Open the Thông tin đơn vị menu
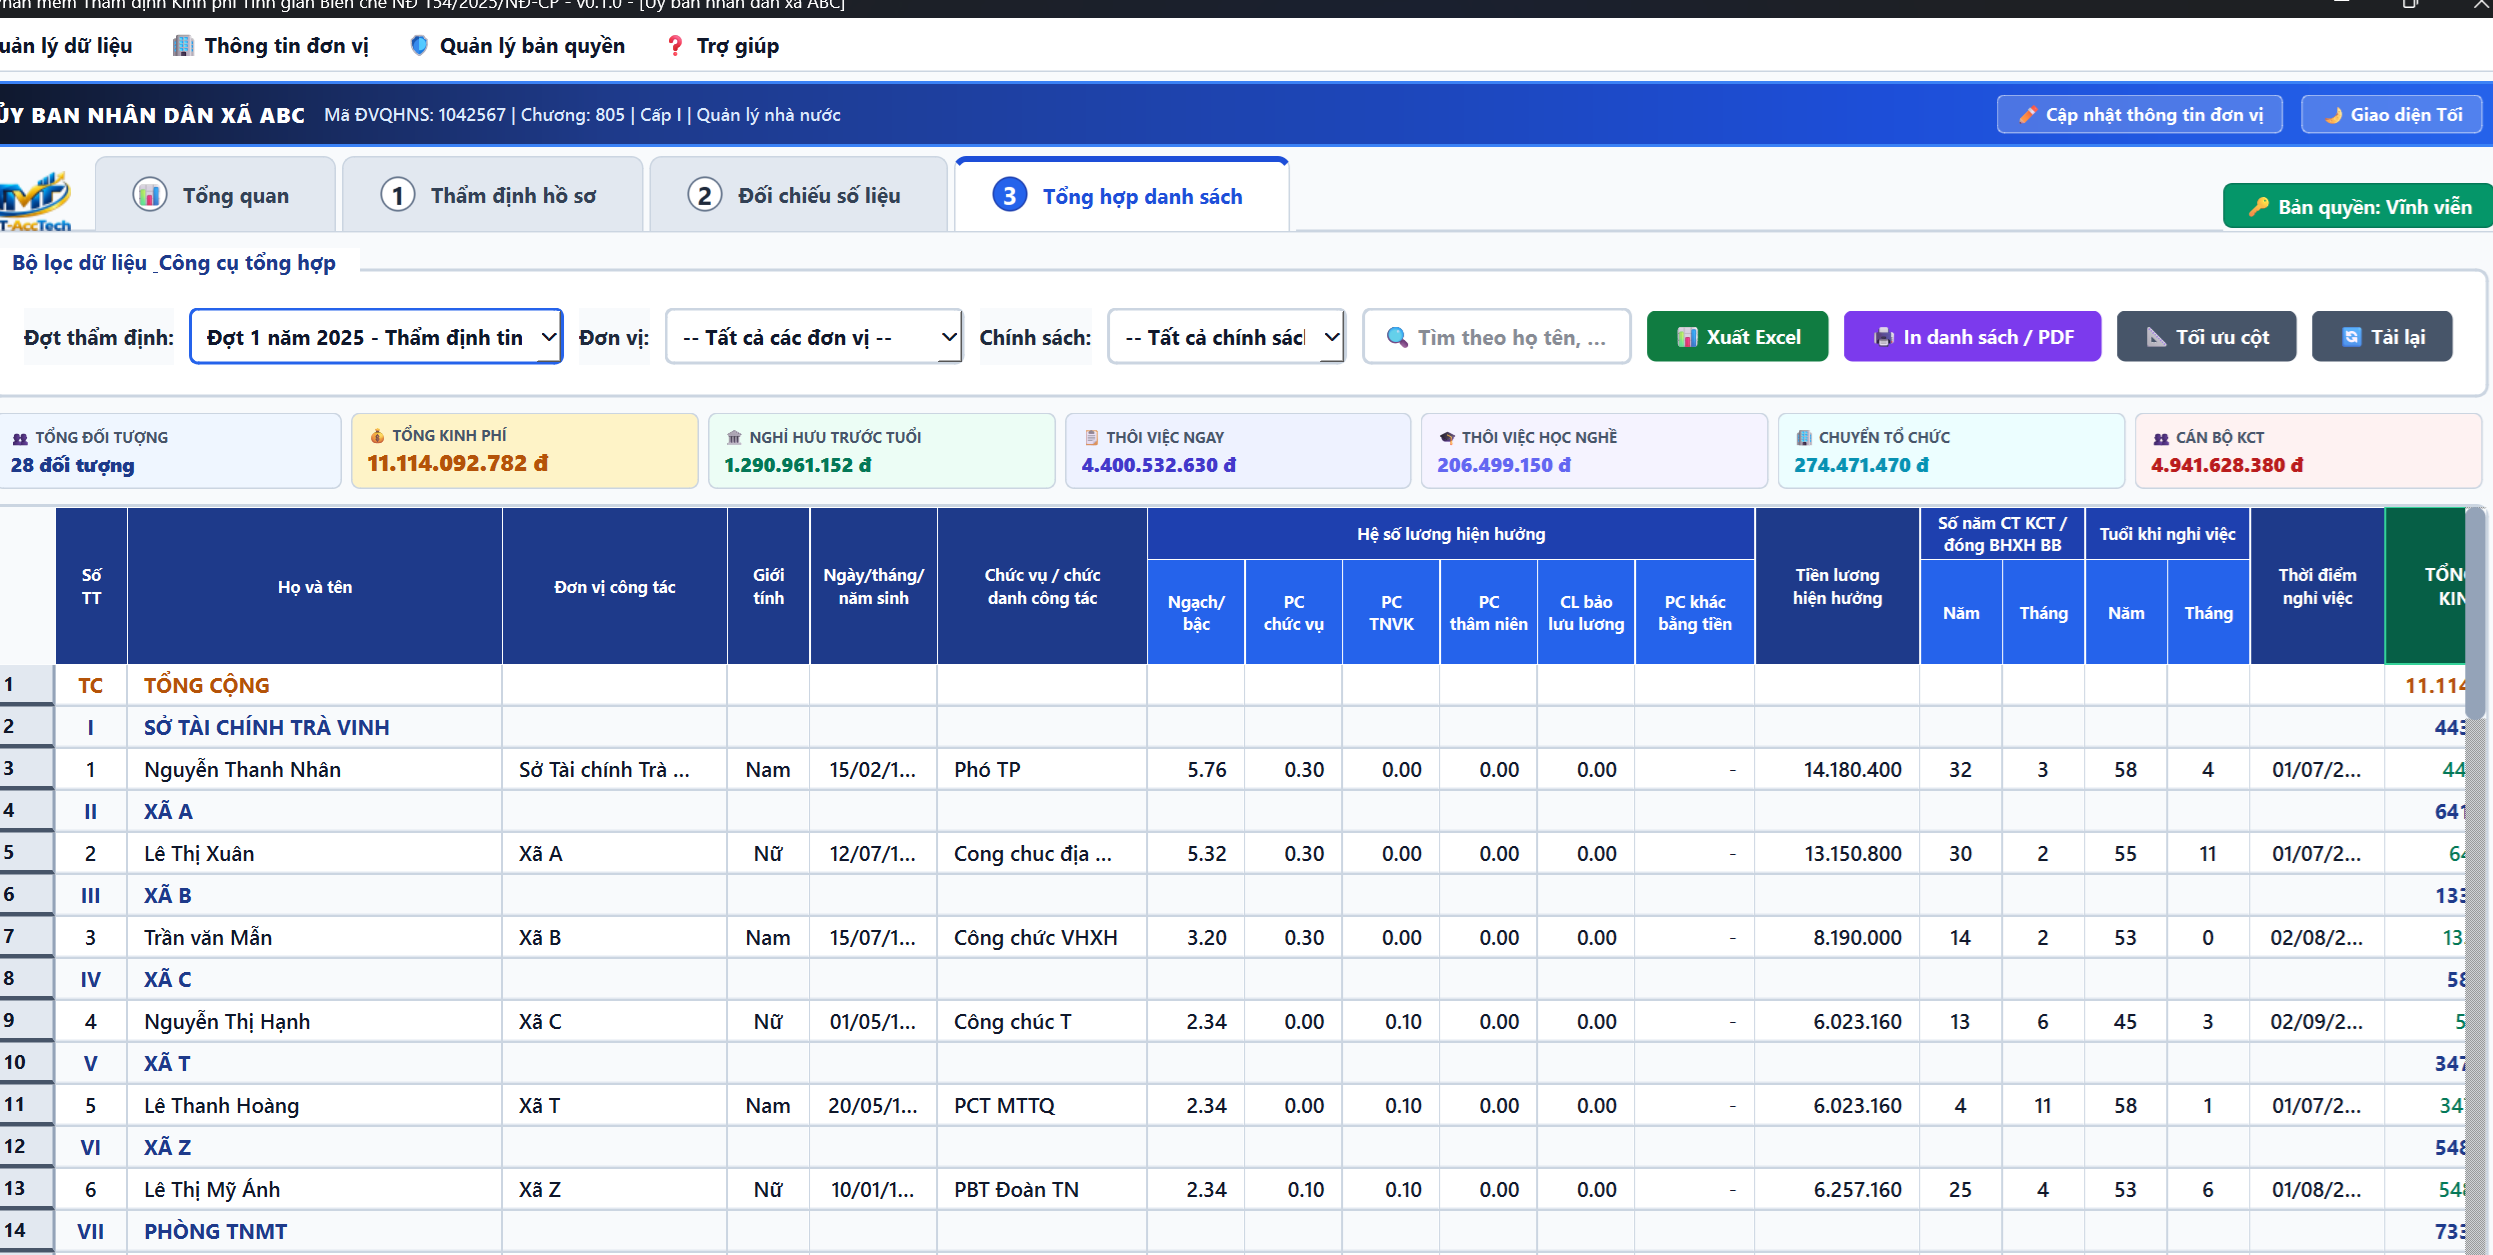Viewport: 2493px width, 1255px height. 270,46
